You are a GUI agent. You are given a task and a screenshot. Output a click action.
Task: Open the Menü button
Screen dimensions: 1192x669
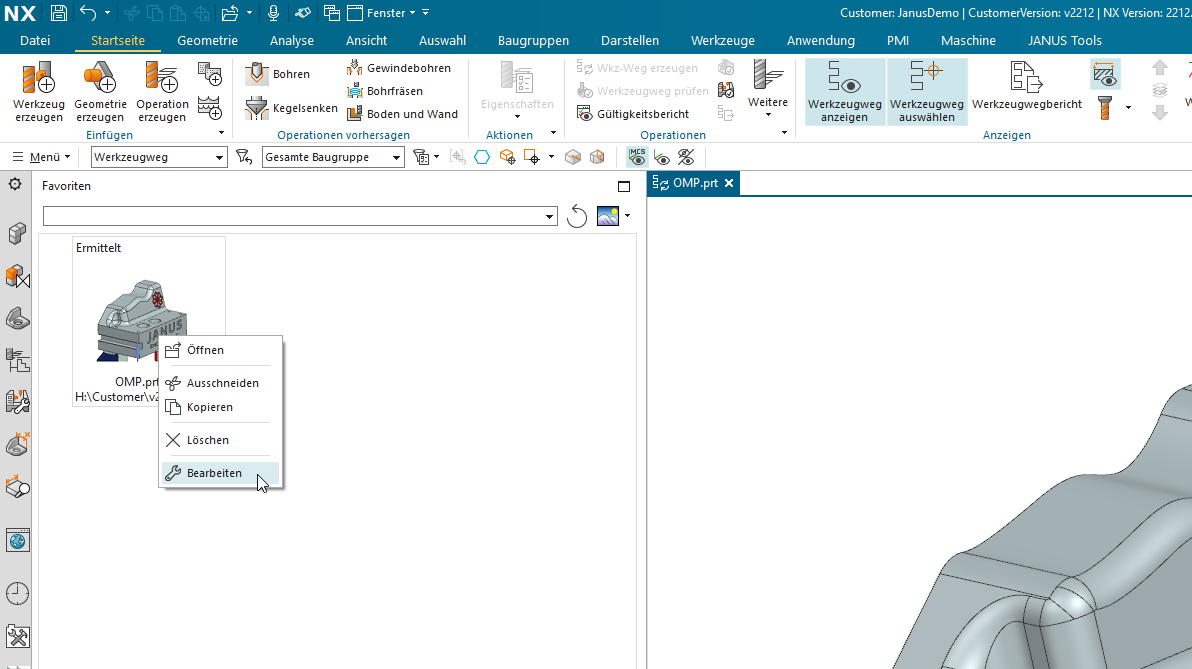42,157
